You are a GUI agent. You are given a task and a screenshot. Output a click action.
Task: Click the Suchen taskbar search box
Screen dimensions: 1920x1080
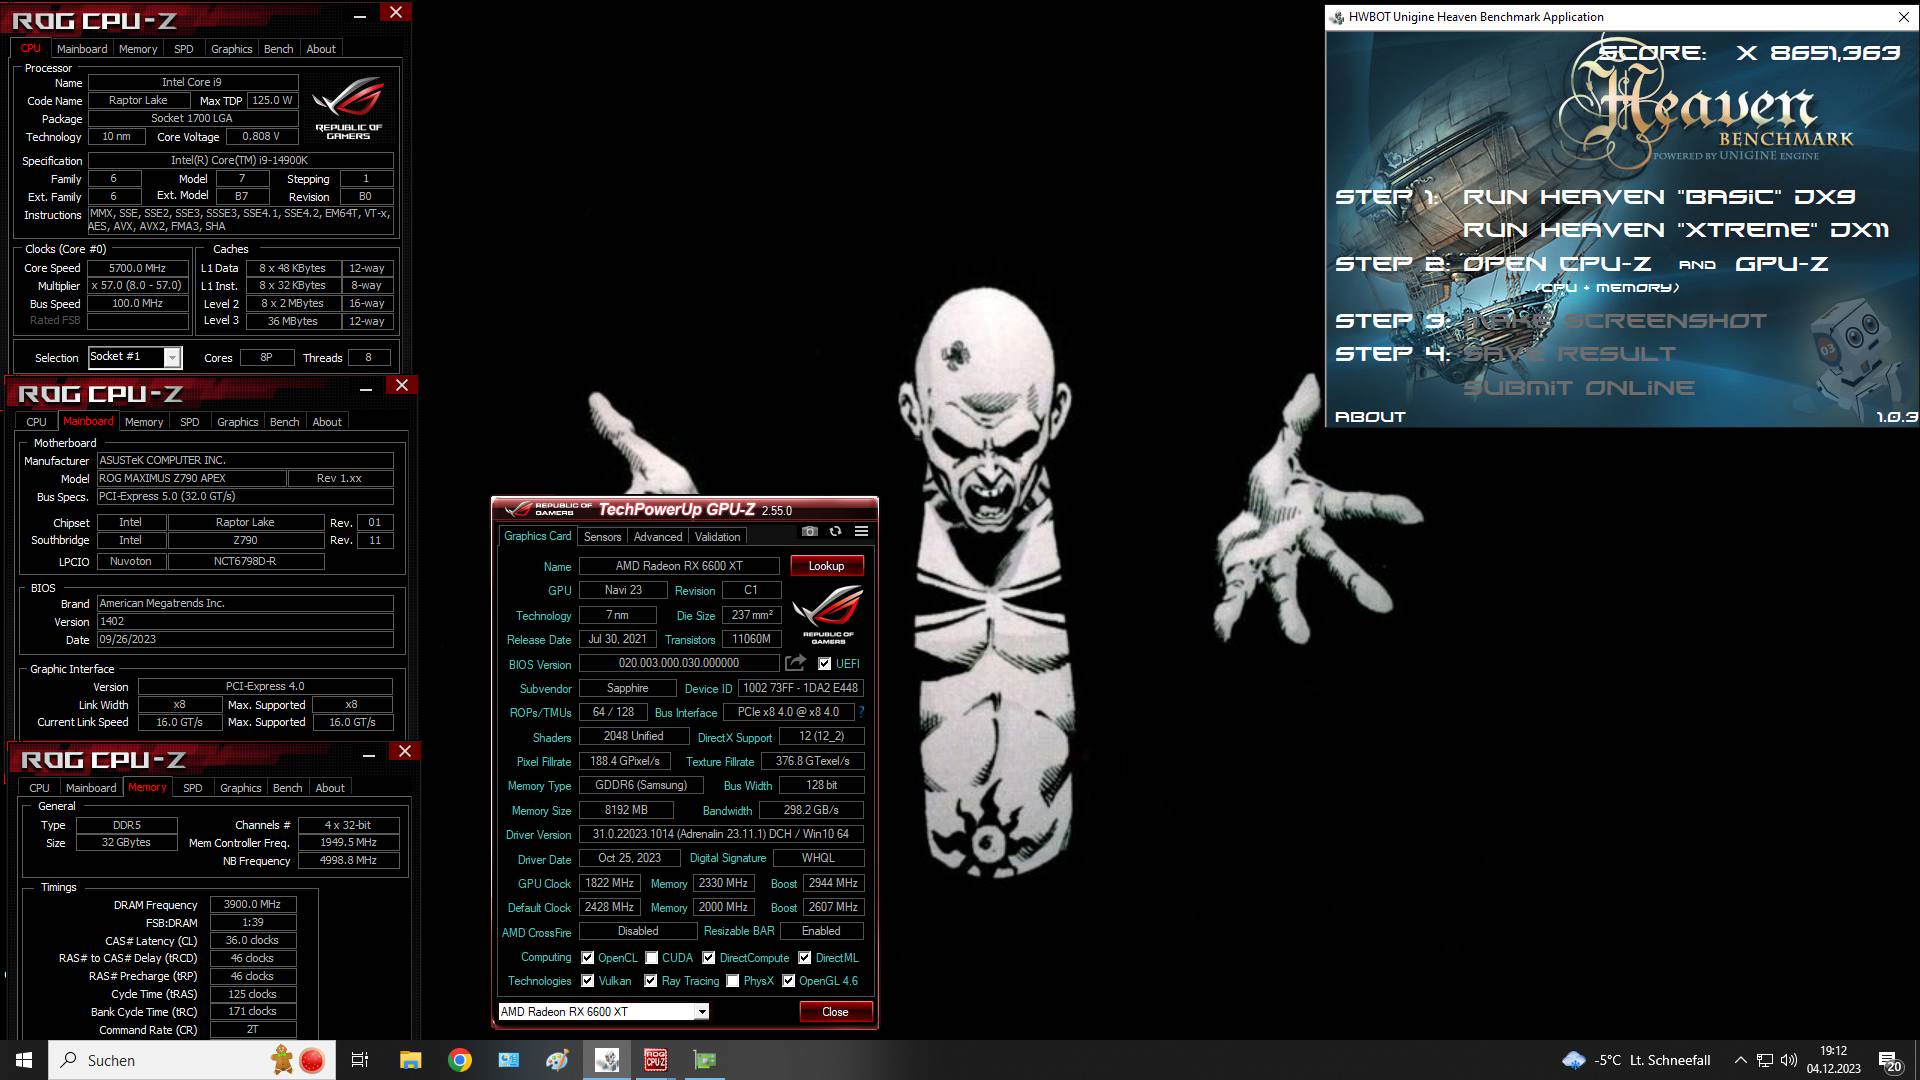[194, 1060]
